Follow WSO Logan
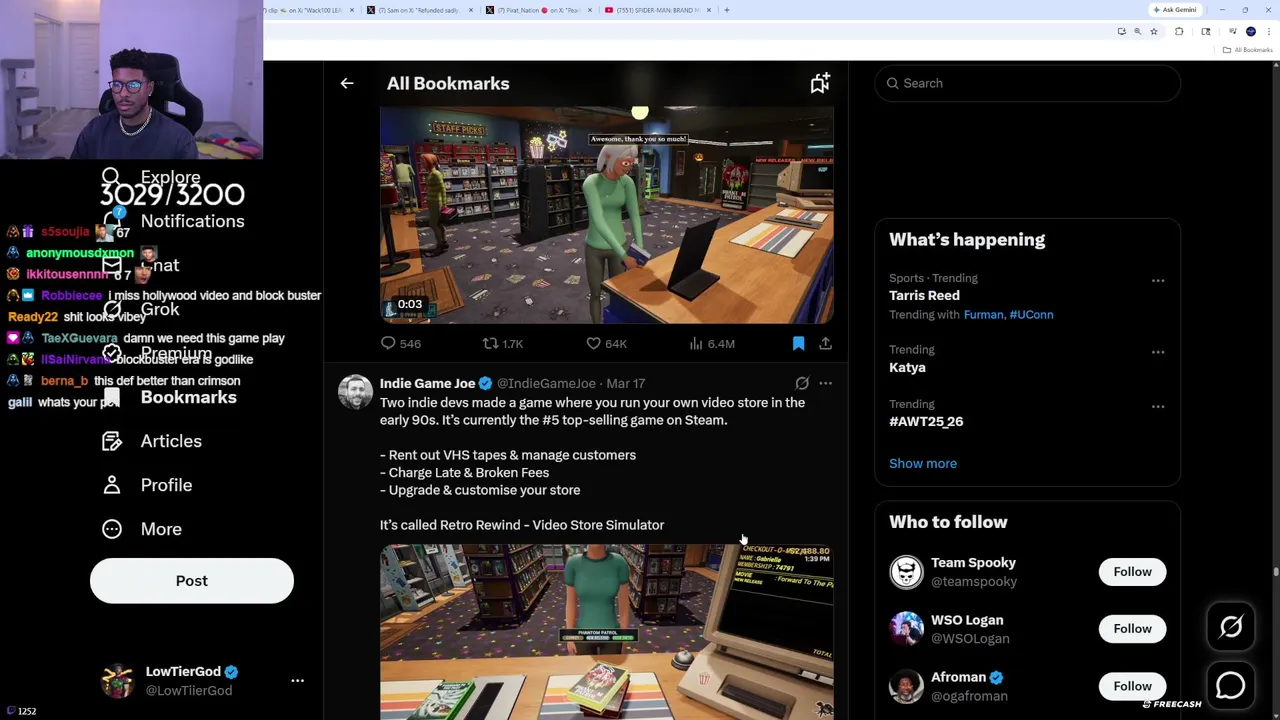The width and height of the screenshot is (1280, 720). [x=1132, y=629]
